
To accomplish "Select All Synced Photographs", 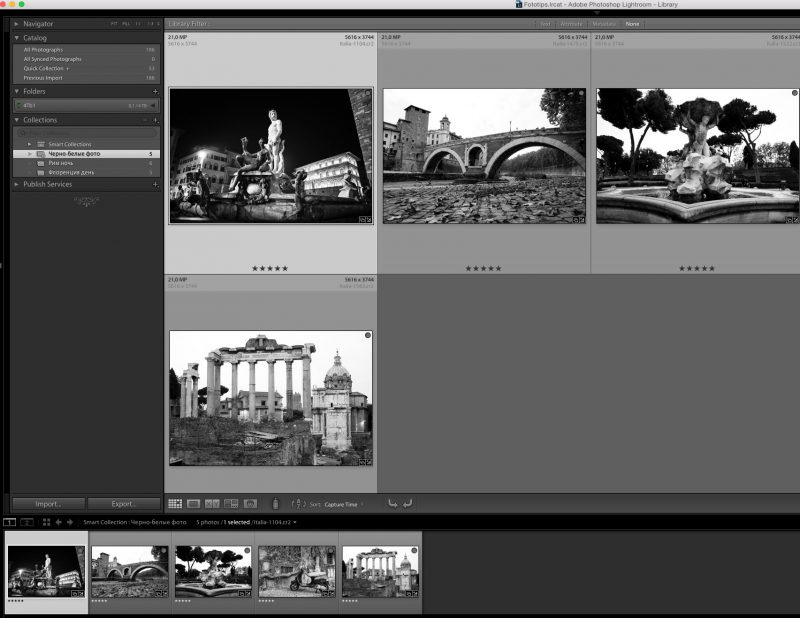I will [x=86, y=59].
